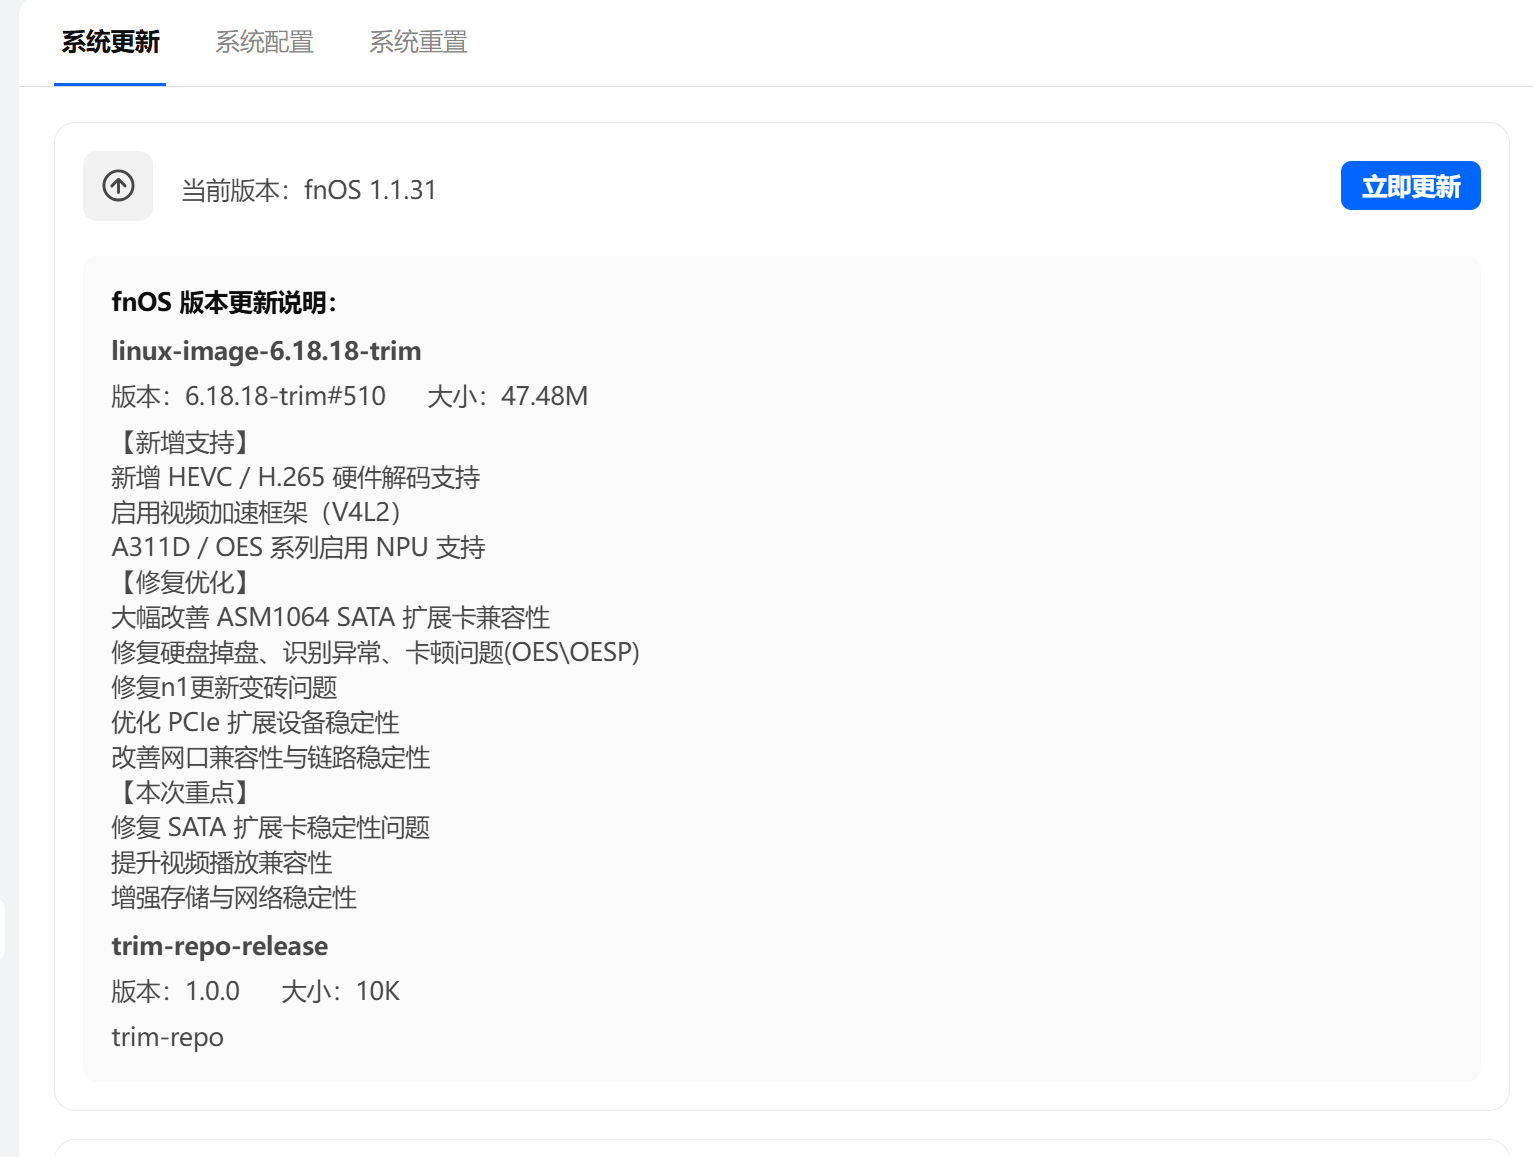Switch to the 系统重置 tab
The image size is (1533, 1157).
click(418, 42)
